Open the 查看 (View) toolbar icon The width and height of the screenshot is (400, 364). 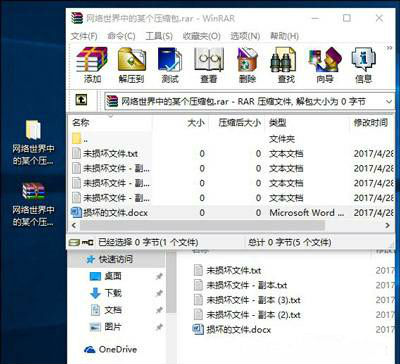pos(209,65)
